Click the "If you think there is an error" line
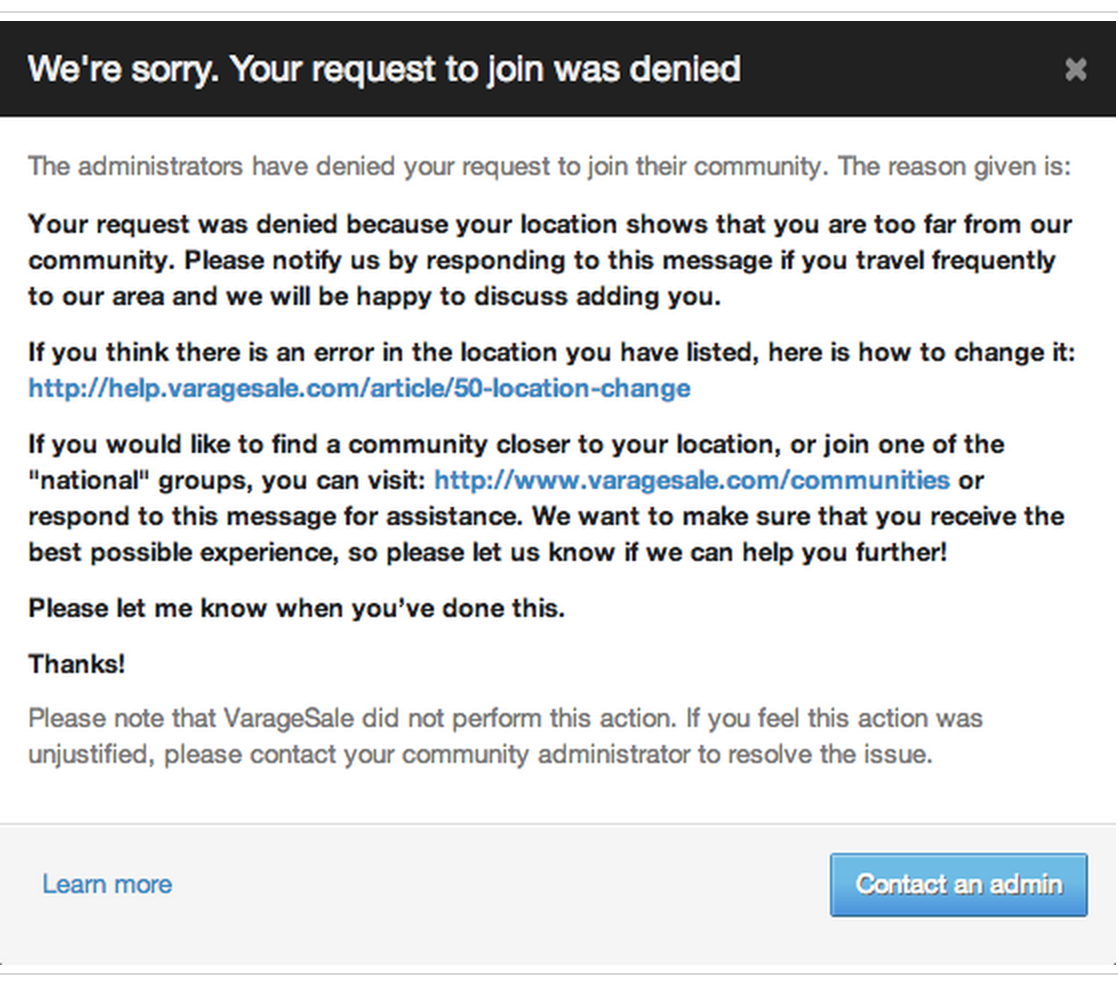 tap(551, 353)
